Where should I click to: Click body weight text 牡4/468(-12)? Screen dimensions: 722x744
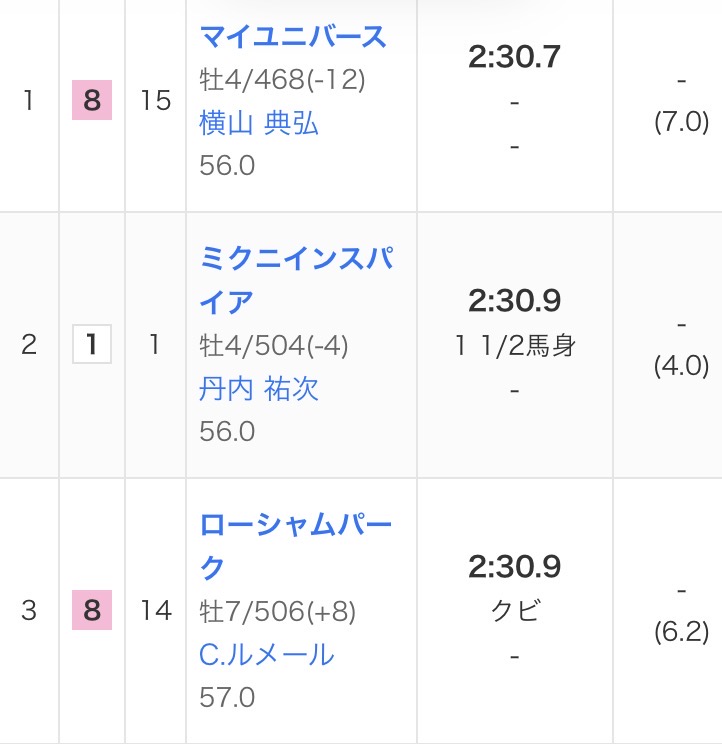click(282, 79)
